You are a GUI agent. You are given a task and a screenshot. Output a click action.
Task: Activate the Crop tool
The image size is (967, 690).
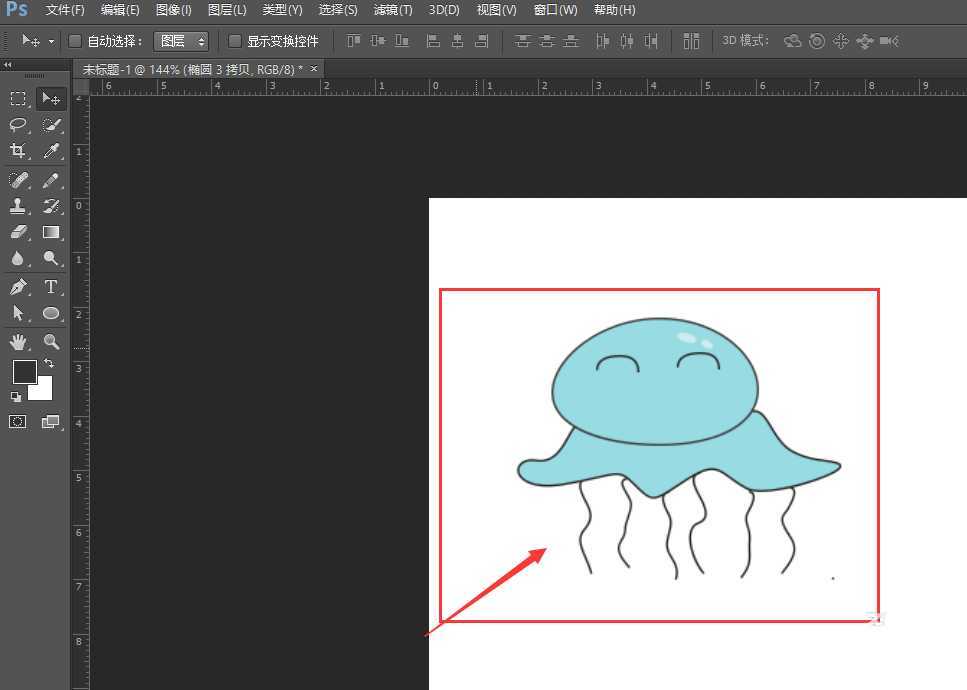pyautogui.click(x=17, y=151)
